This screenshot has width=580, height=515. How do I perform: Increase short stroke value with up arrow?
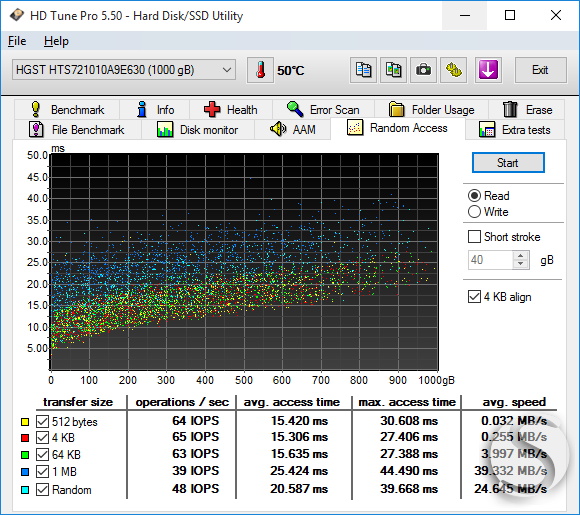[x=521, y=256]
